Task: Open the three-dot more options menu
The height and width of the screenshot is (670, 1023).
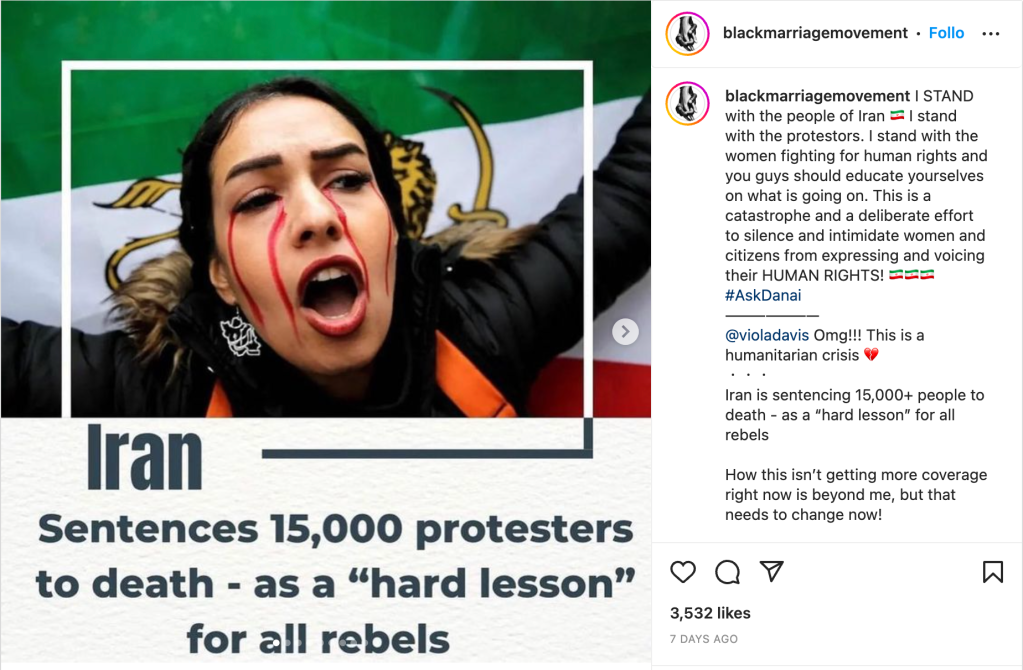Action: click(x=990, y=34)
